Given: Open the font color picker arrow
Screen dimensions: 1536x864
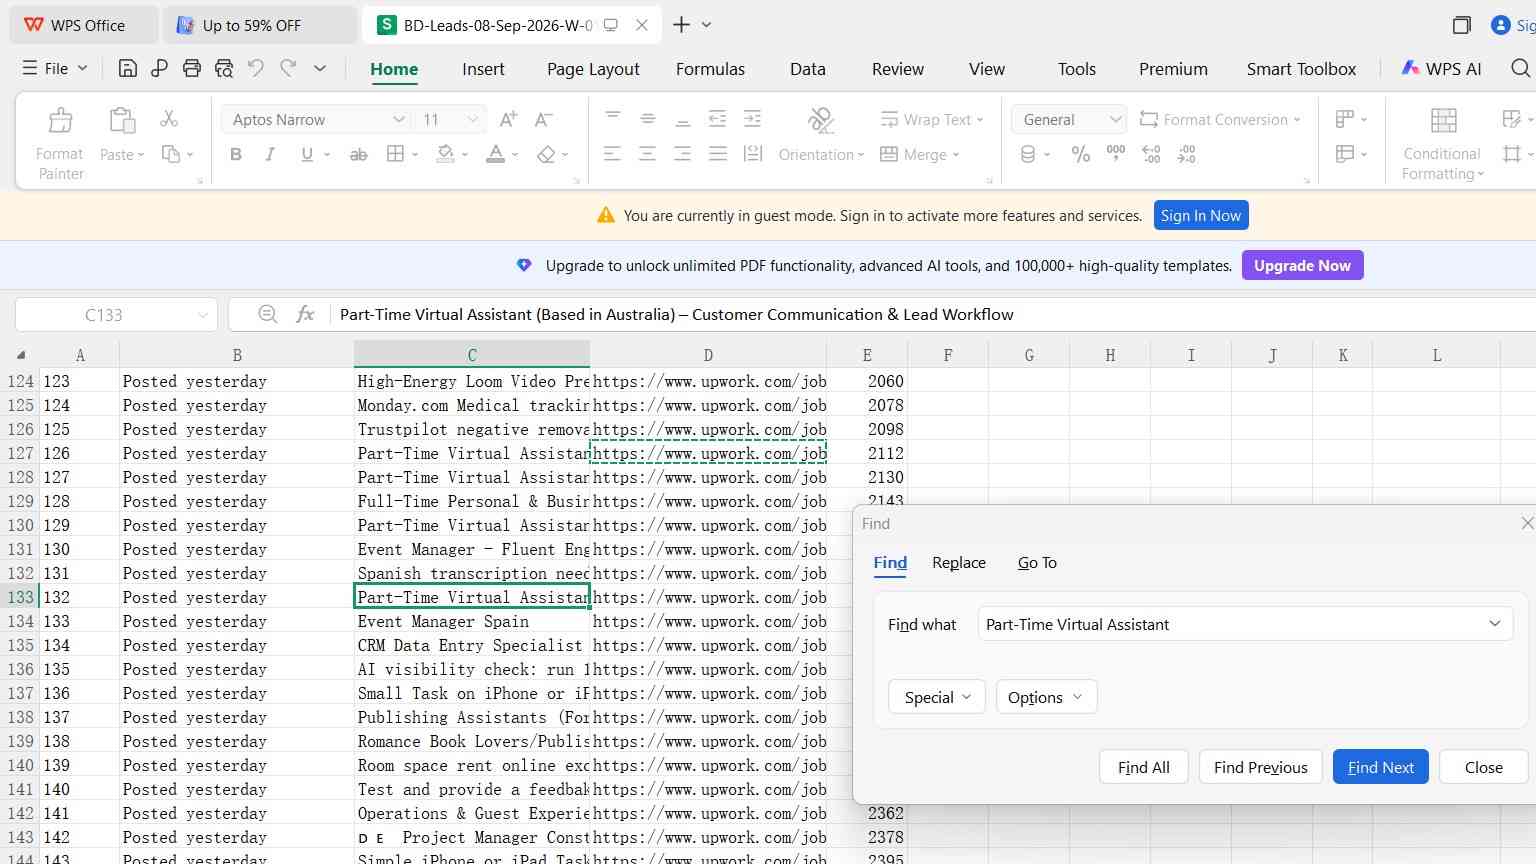Looking at the screenshot, I should coord(515,155).
